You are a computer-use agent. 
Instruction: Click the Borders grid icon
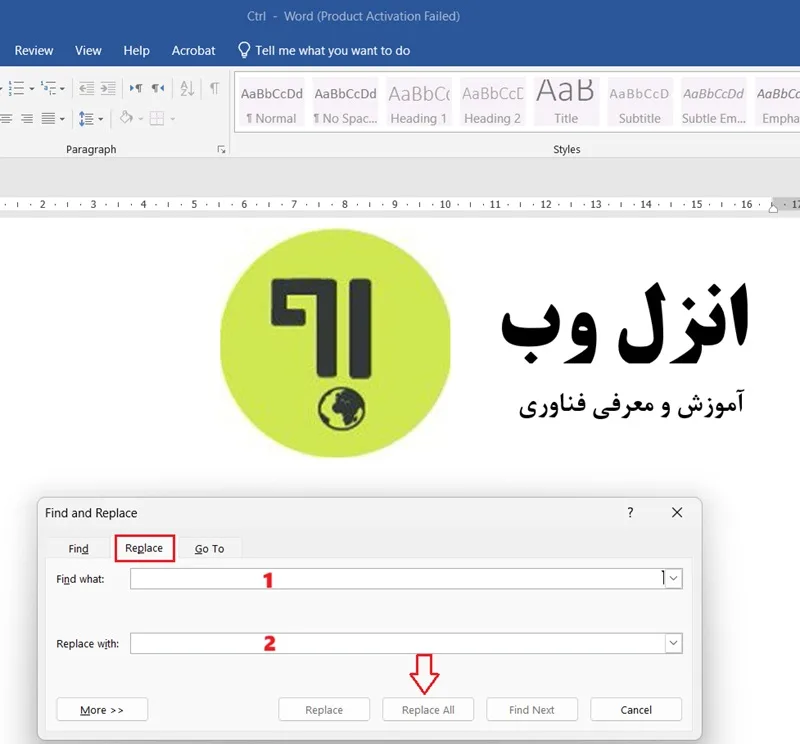point(157,119)
